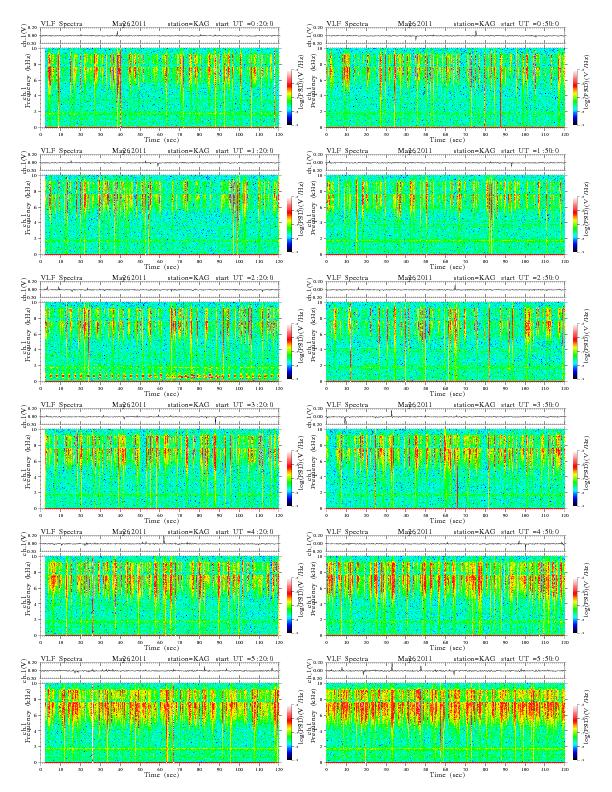Click the title text 'start UT =2:50:0'
The image size is (612, 792).
click(530, 277)
